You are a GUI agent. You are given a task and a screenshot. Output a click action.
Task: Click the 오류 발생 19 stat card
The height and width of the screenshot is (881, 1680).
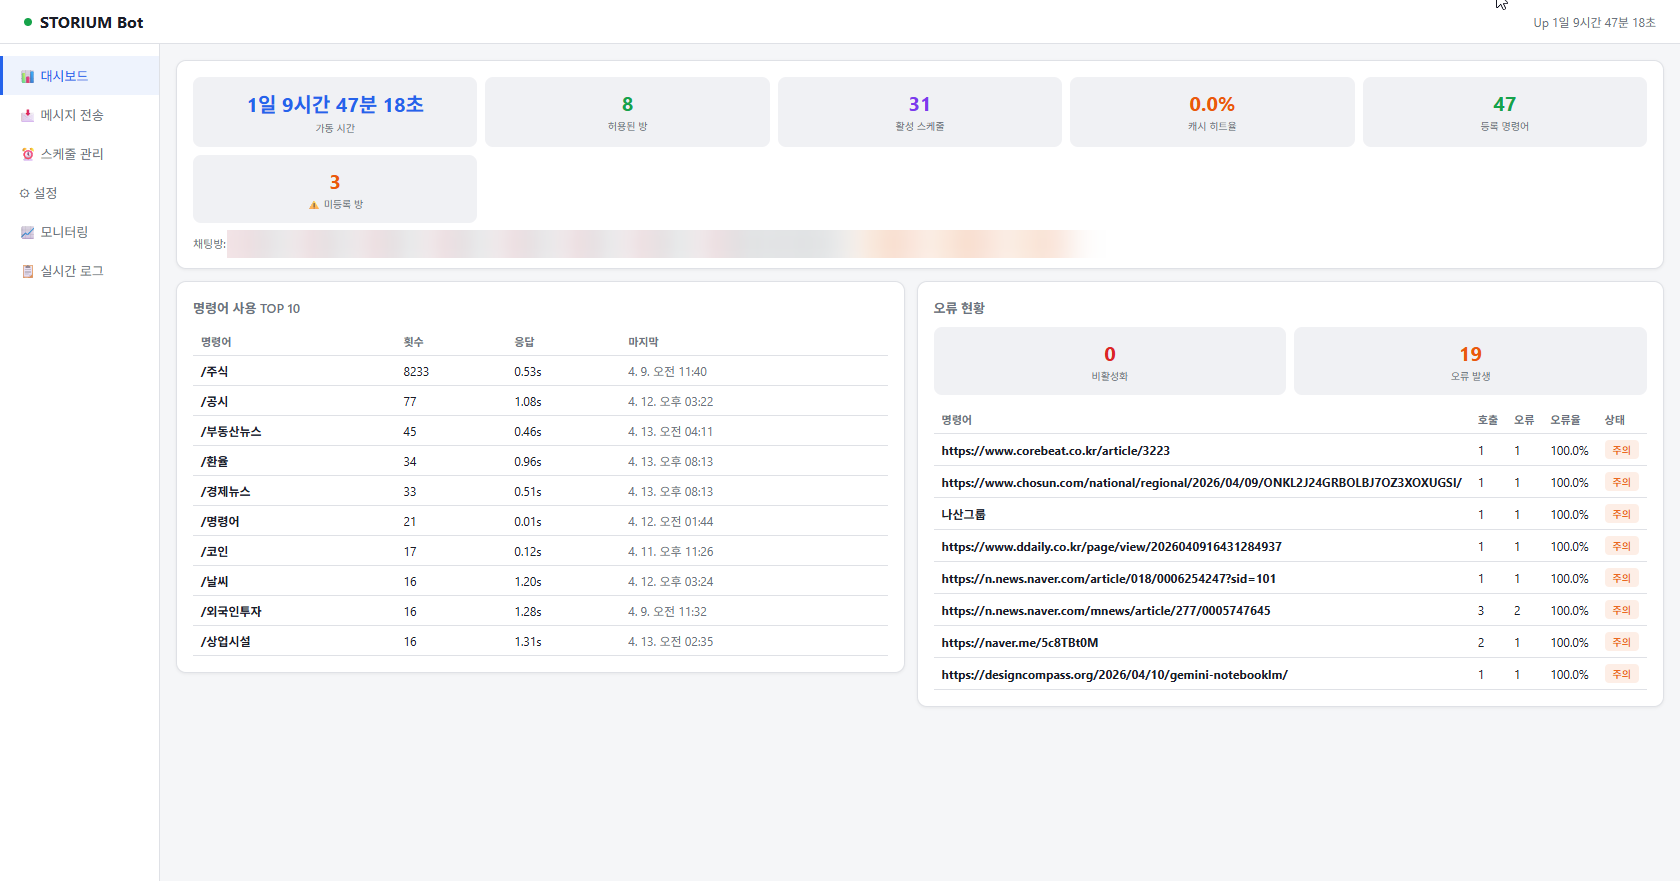click(x=1469, y=361)
